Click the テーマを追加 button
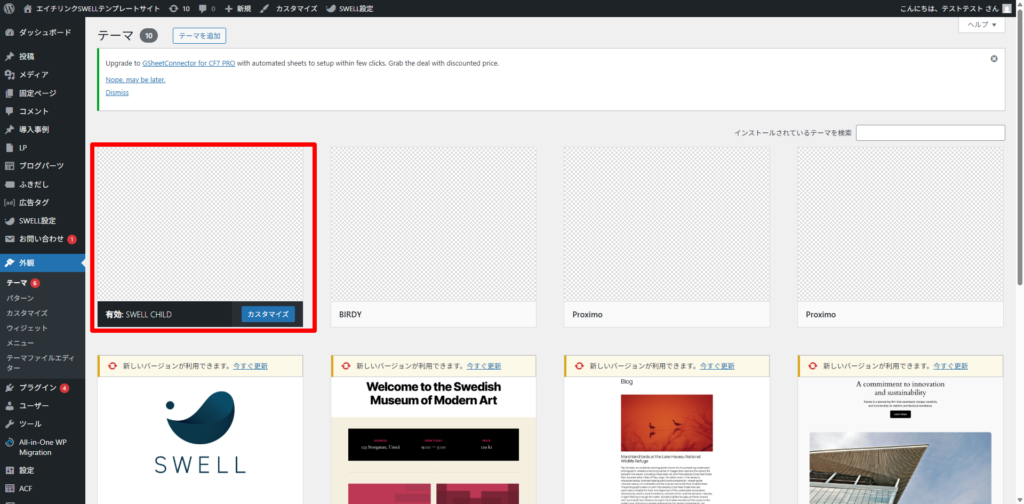 [199, 36]
